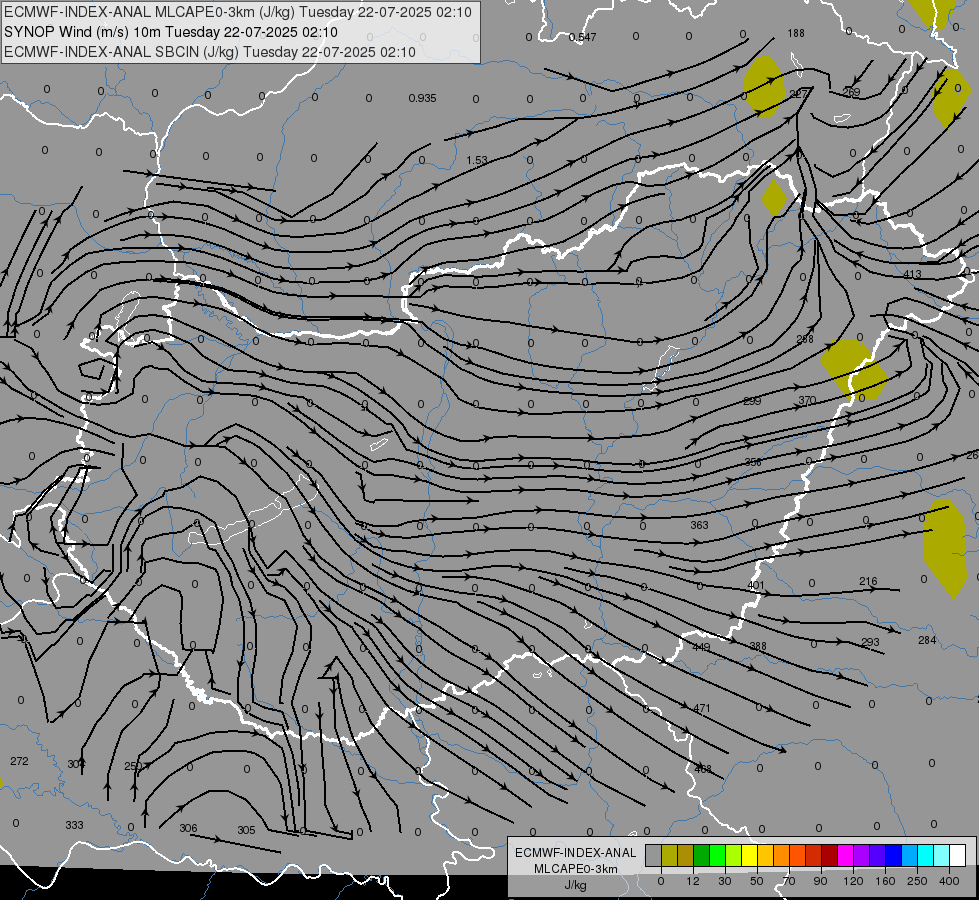This screenshot has height=900, width=979.
Task: Click the legend tick label '90'
Action: tap(820, 881)
